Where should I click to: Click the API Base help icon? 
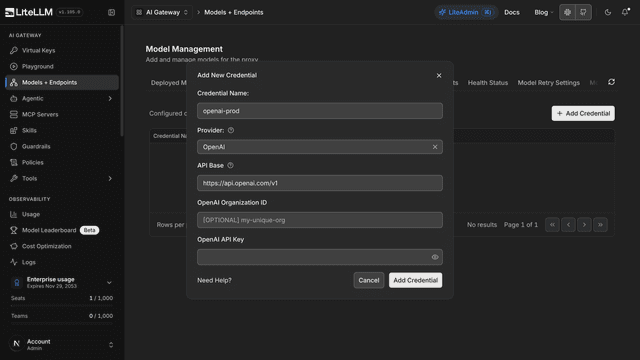click(x=230, y=165)
